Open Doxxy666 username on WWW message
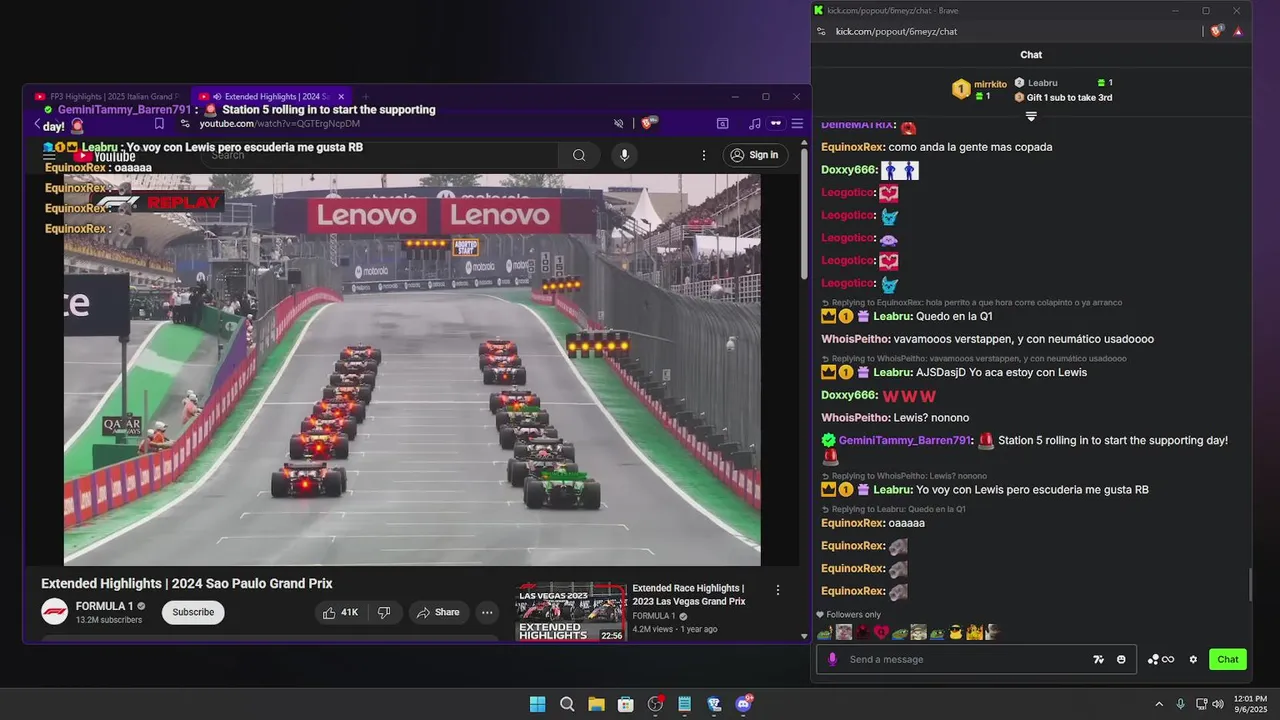Image resolution: width=1280 pixels, height=720 pixels. coord(848,395)
